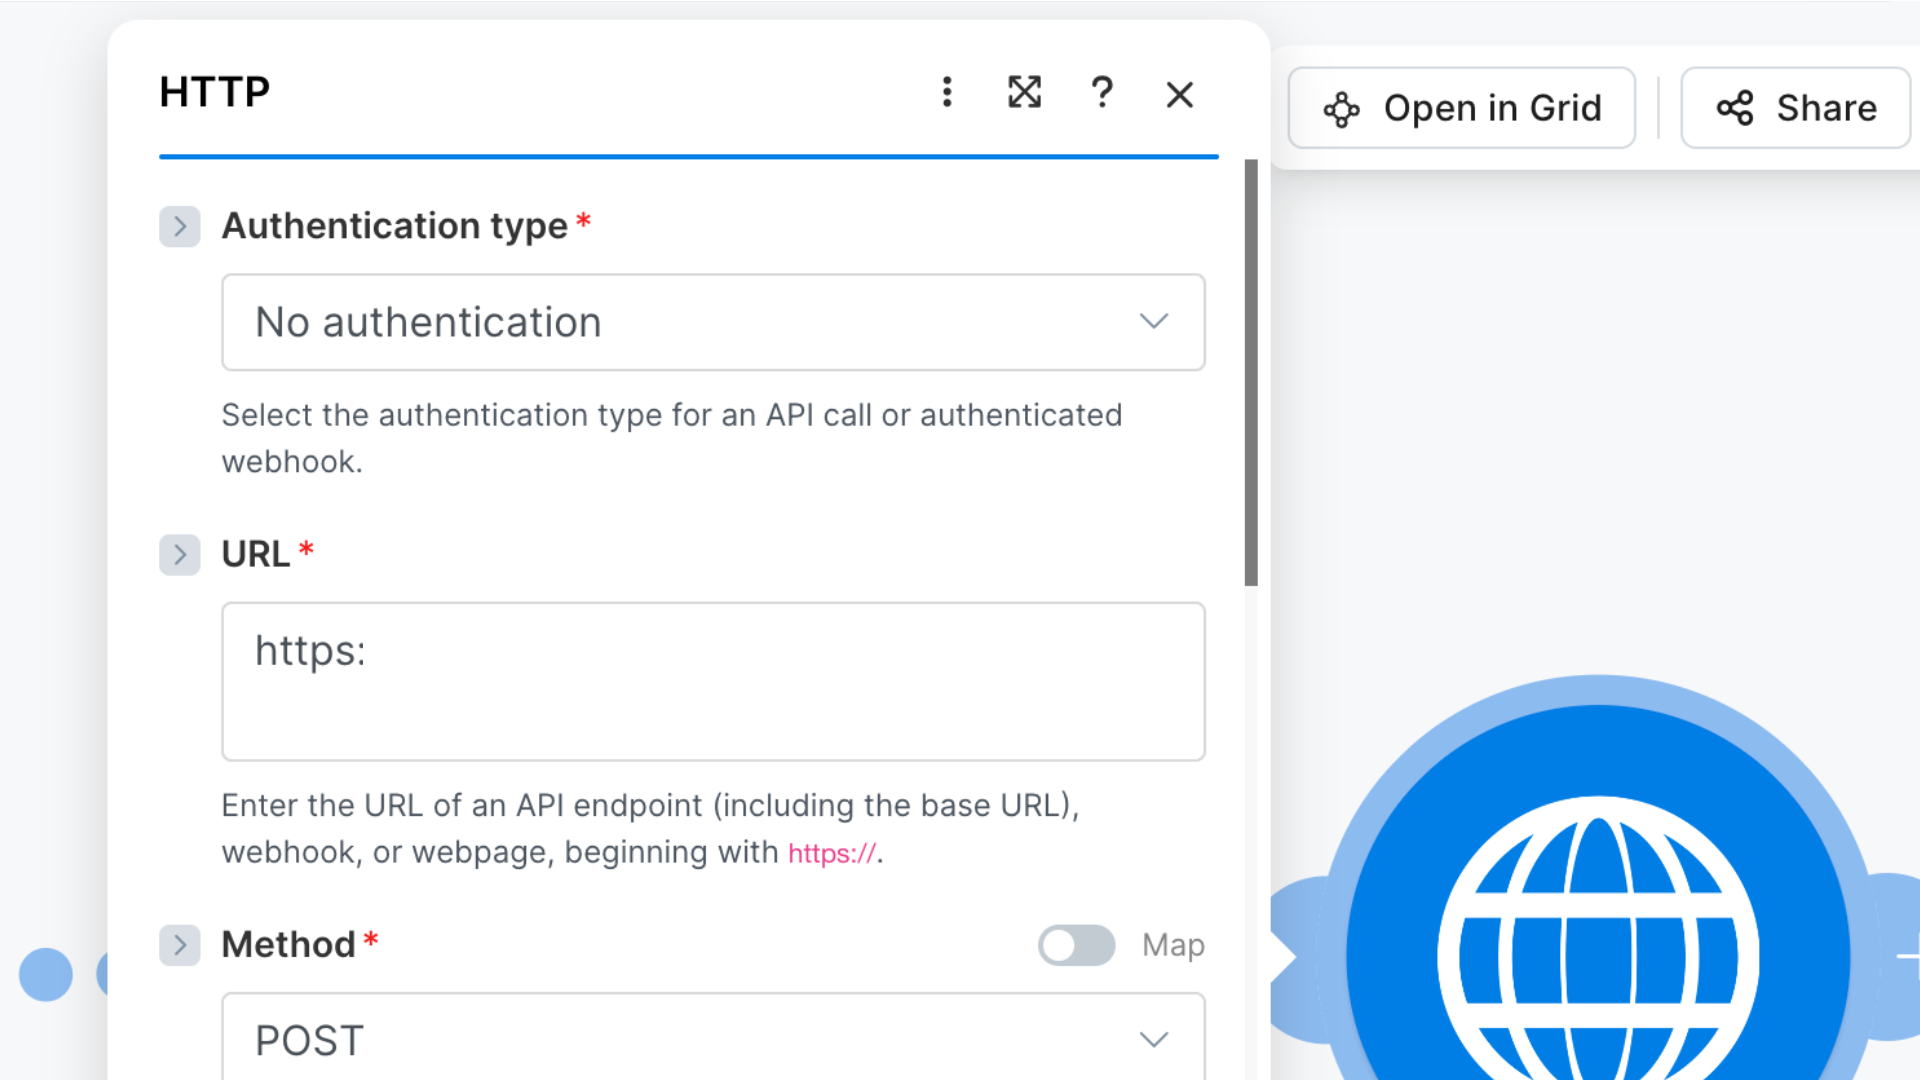Open the Method dropdown showing POST
The width and height of the screenshot is (1920, 1080).
point(713,1037)
